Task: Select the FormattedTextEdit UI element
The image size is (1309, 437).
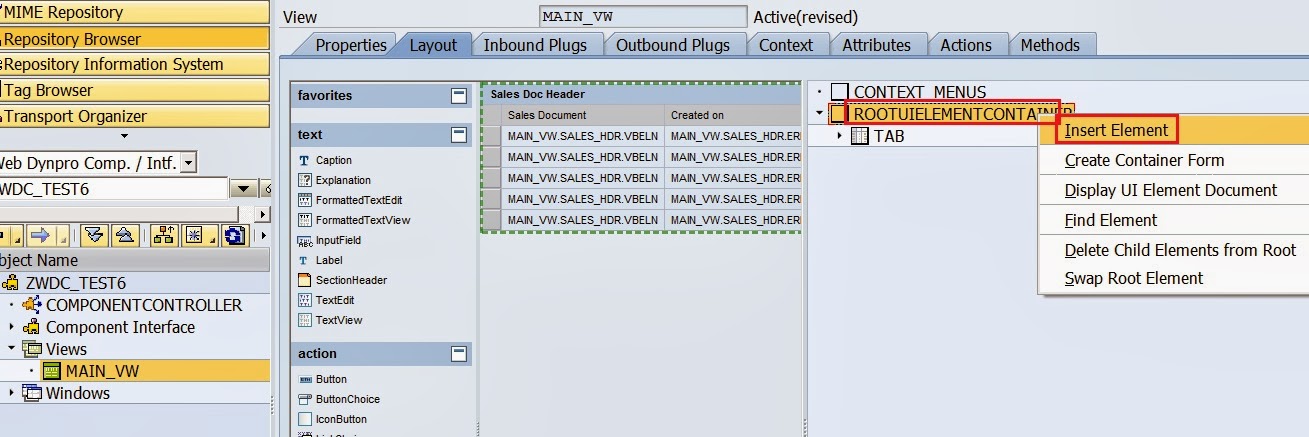Action: [x=359, y=200]
